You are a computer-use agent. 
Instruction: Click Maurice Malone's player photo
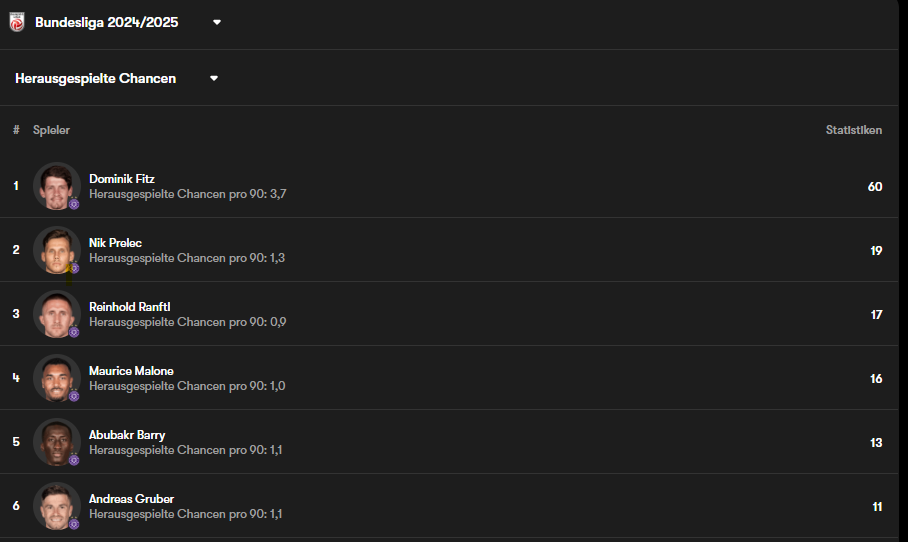point(57,378)
